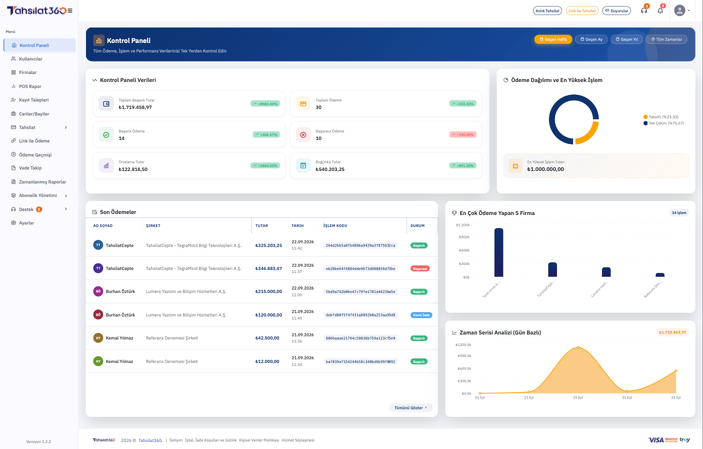The height and width of the screenshot is (449, 703).
Task: Click the Ayarlar gear icon
Action: click(x=13, y=223)
